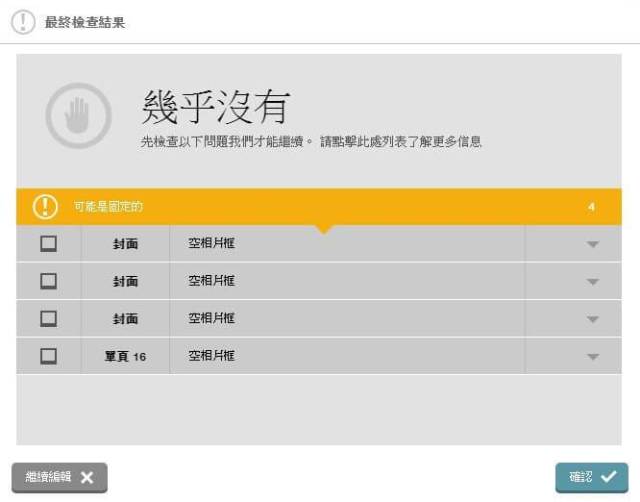Click the hand stop icon
Viewport: 640px width, 502px height.
pyautogui.click(x=78, y=116)
